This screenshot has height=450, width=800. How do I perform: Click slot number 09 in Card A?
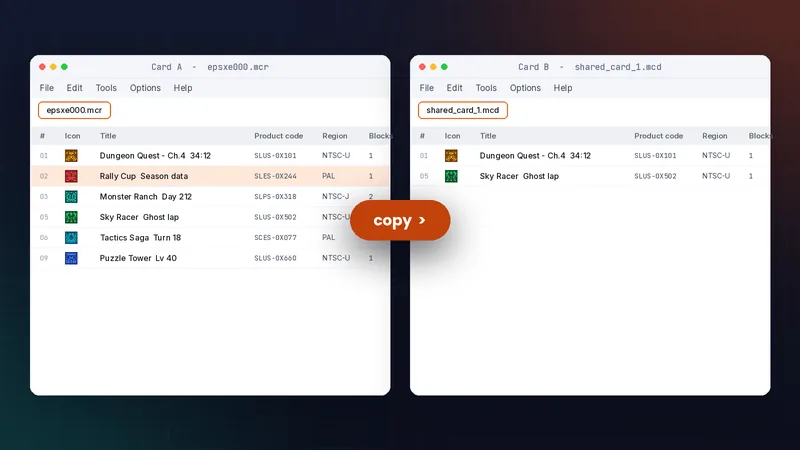pos(44,258)
